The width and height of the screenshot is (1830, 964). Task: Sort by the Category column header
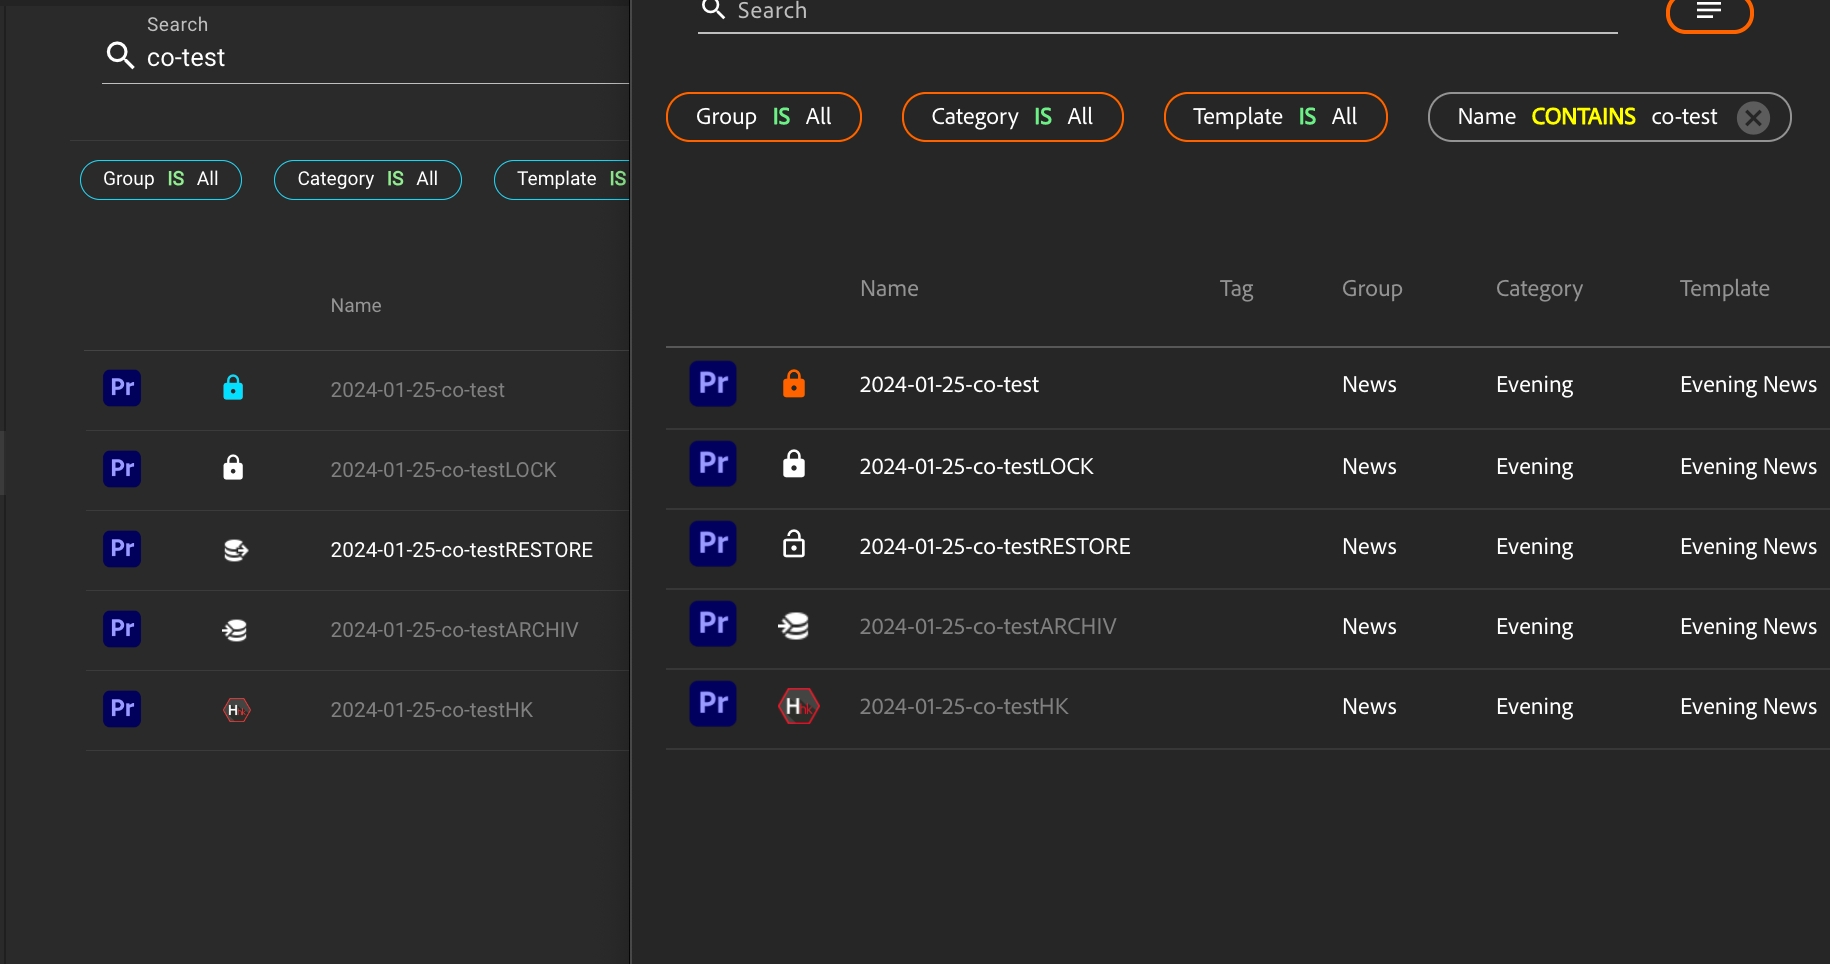(1539, 289)
